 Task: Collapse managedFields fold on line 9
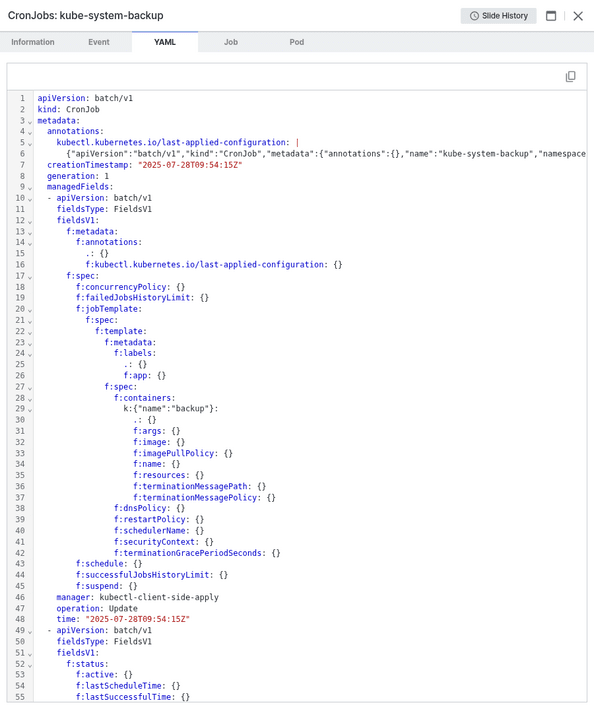click(30, 188)
